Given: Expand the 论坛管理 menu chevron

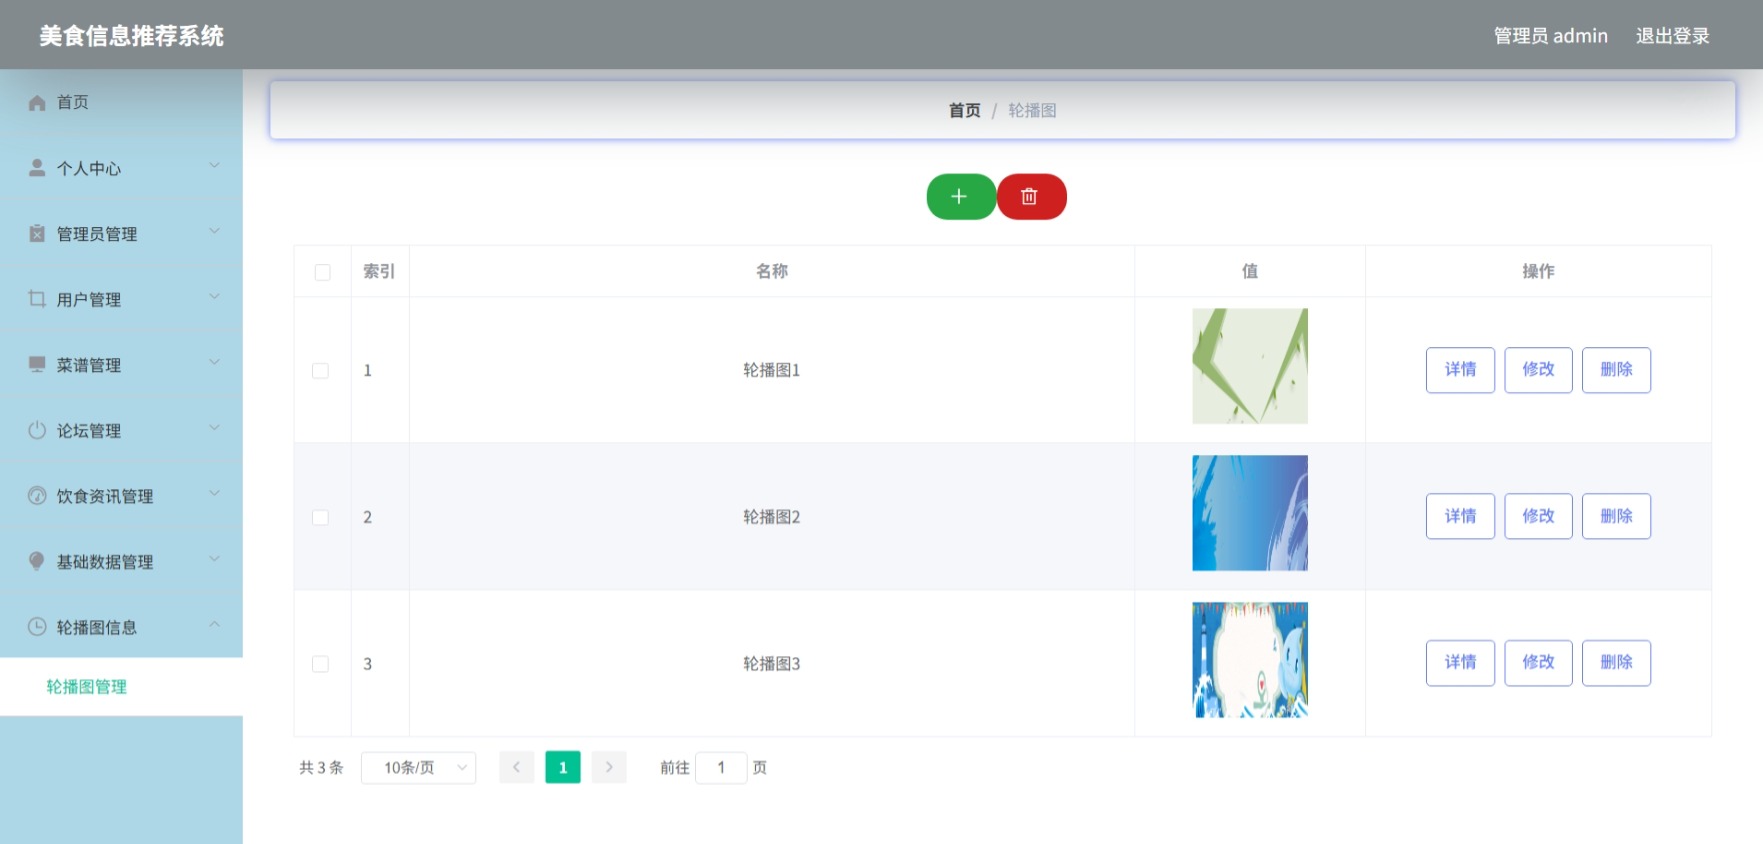Looking at the screenshot, I should (x=214, y=428).
